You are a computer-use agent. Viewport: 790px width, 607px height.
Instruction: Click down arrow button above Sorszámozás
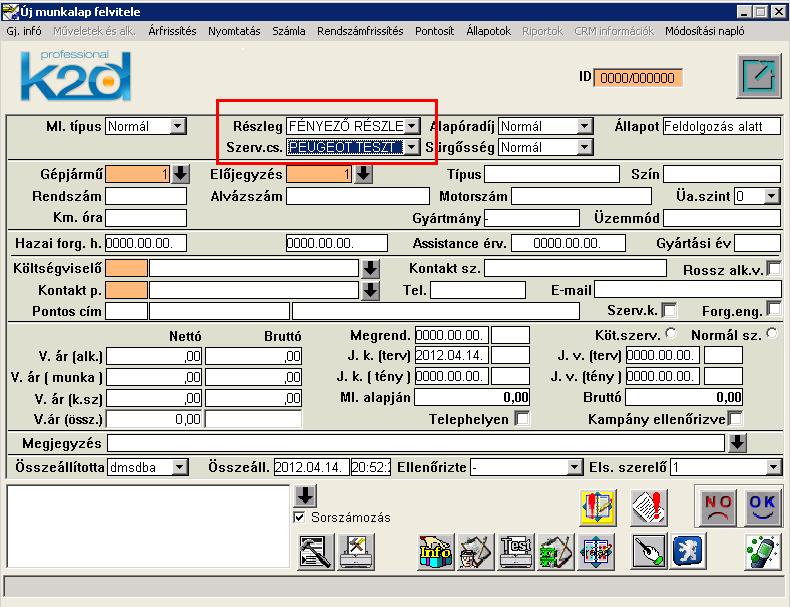pos(305,496)
